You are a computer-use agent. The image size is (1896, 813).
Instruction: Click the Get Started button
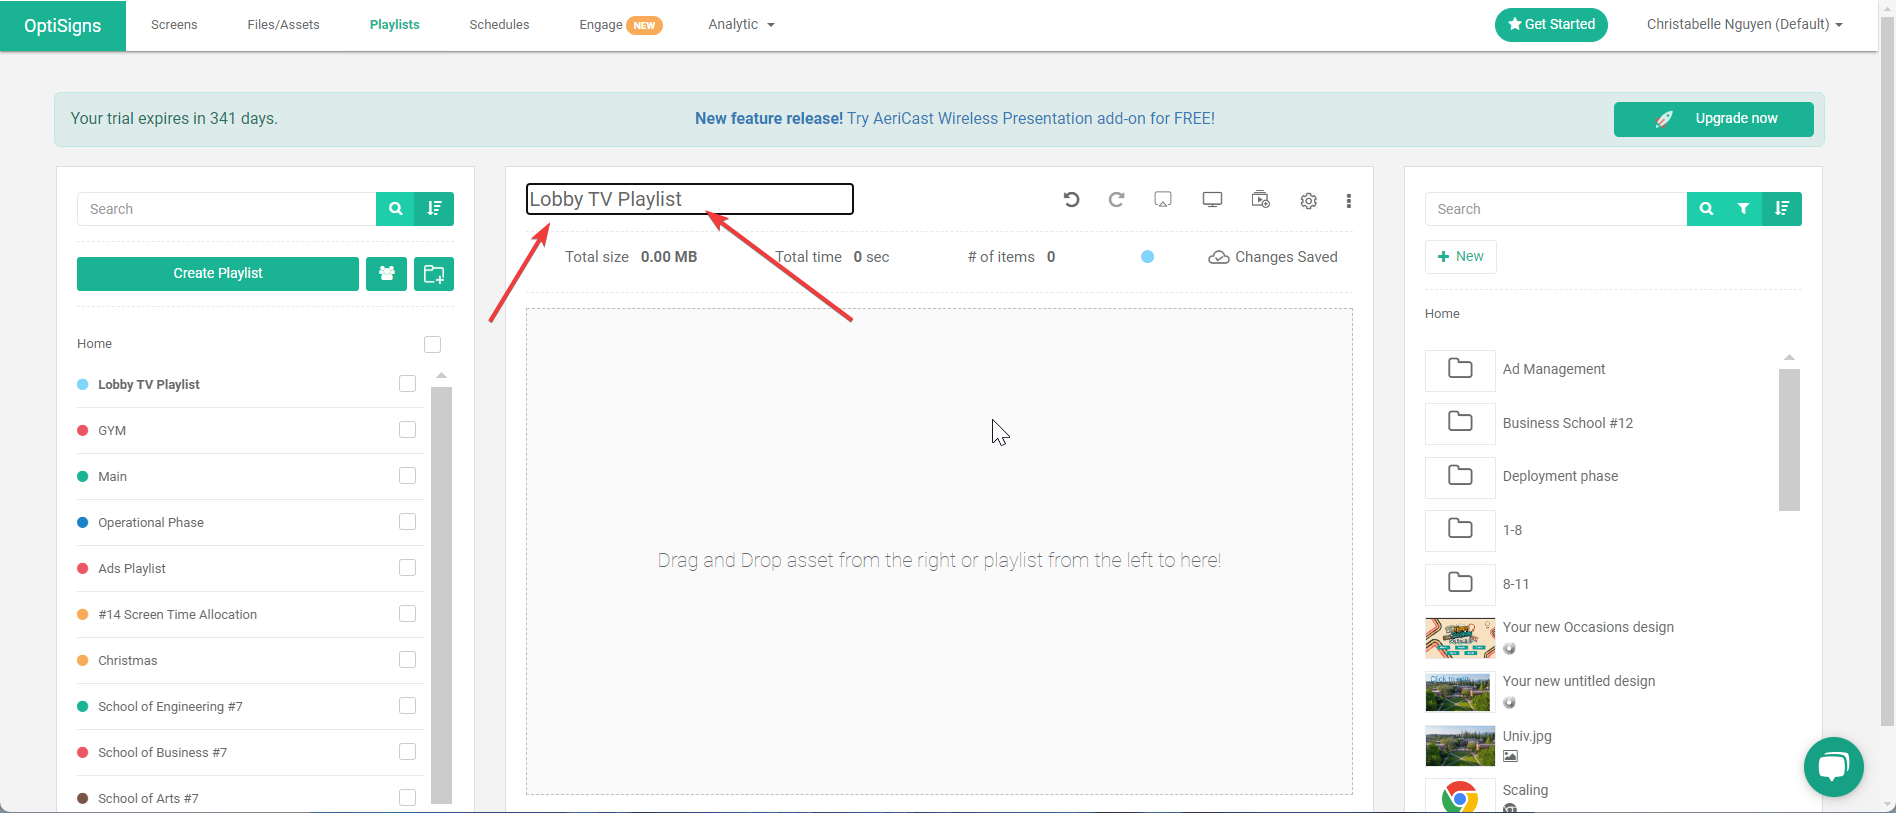tap(1551, 25)
